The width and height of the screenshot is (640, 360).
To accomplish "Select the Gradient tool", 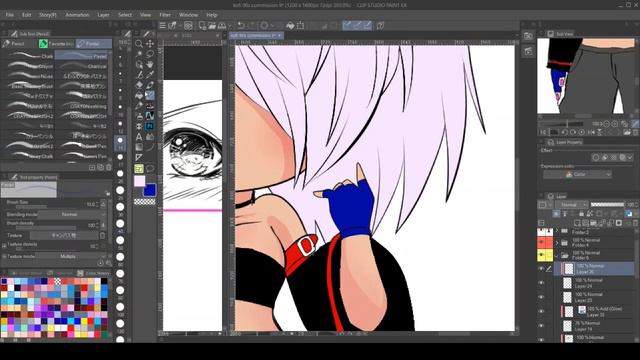I will 139,147.
